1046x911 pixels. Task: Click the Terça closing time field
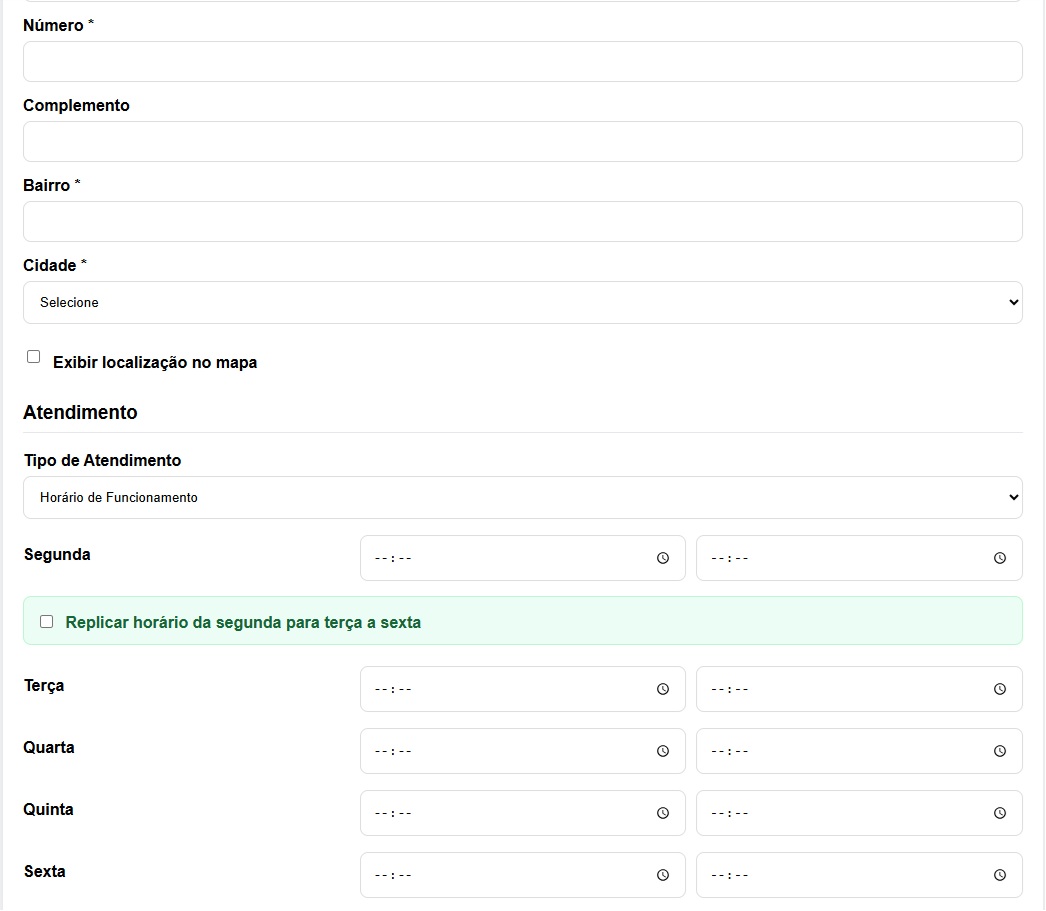click(859, 689)
